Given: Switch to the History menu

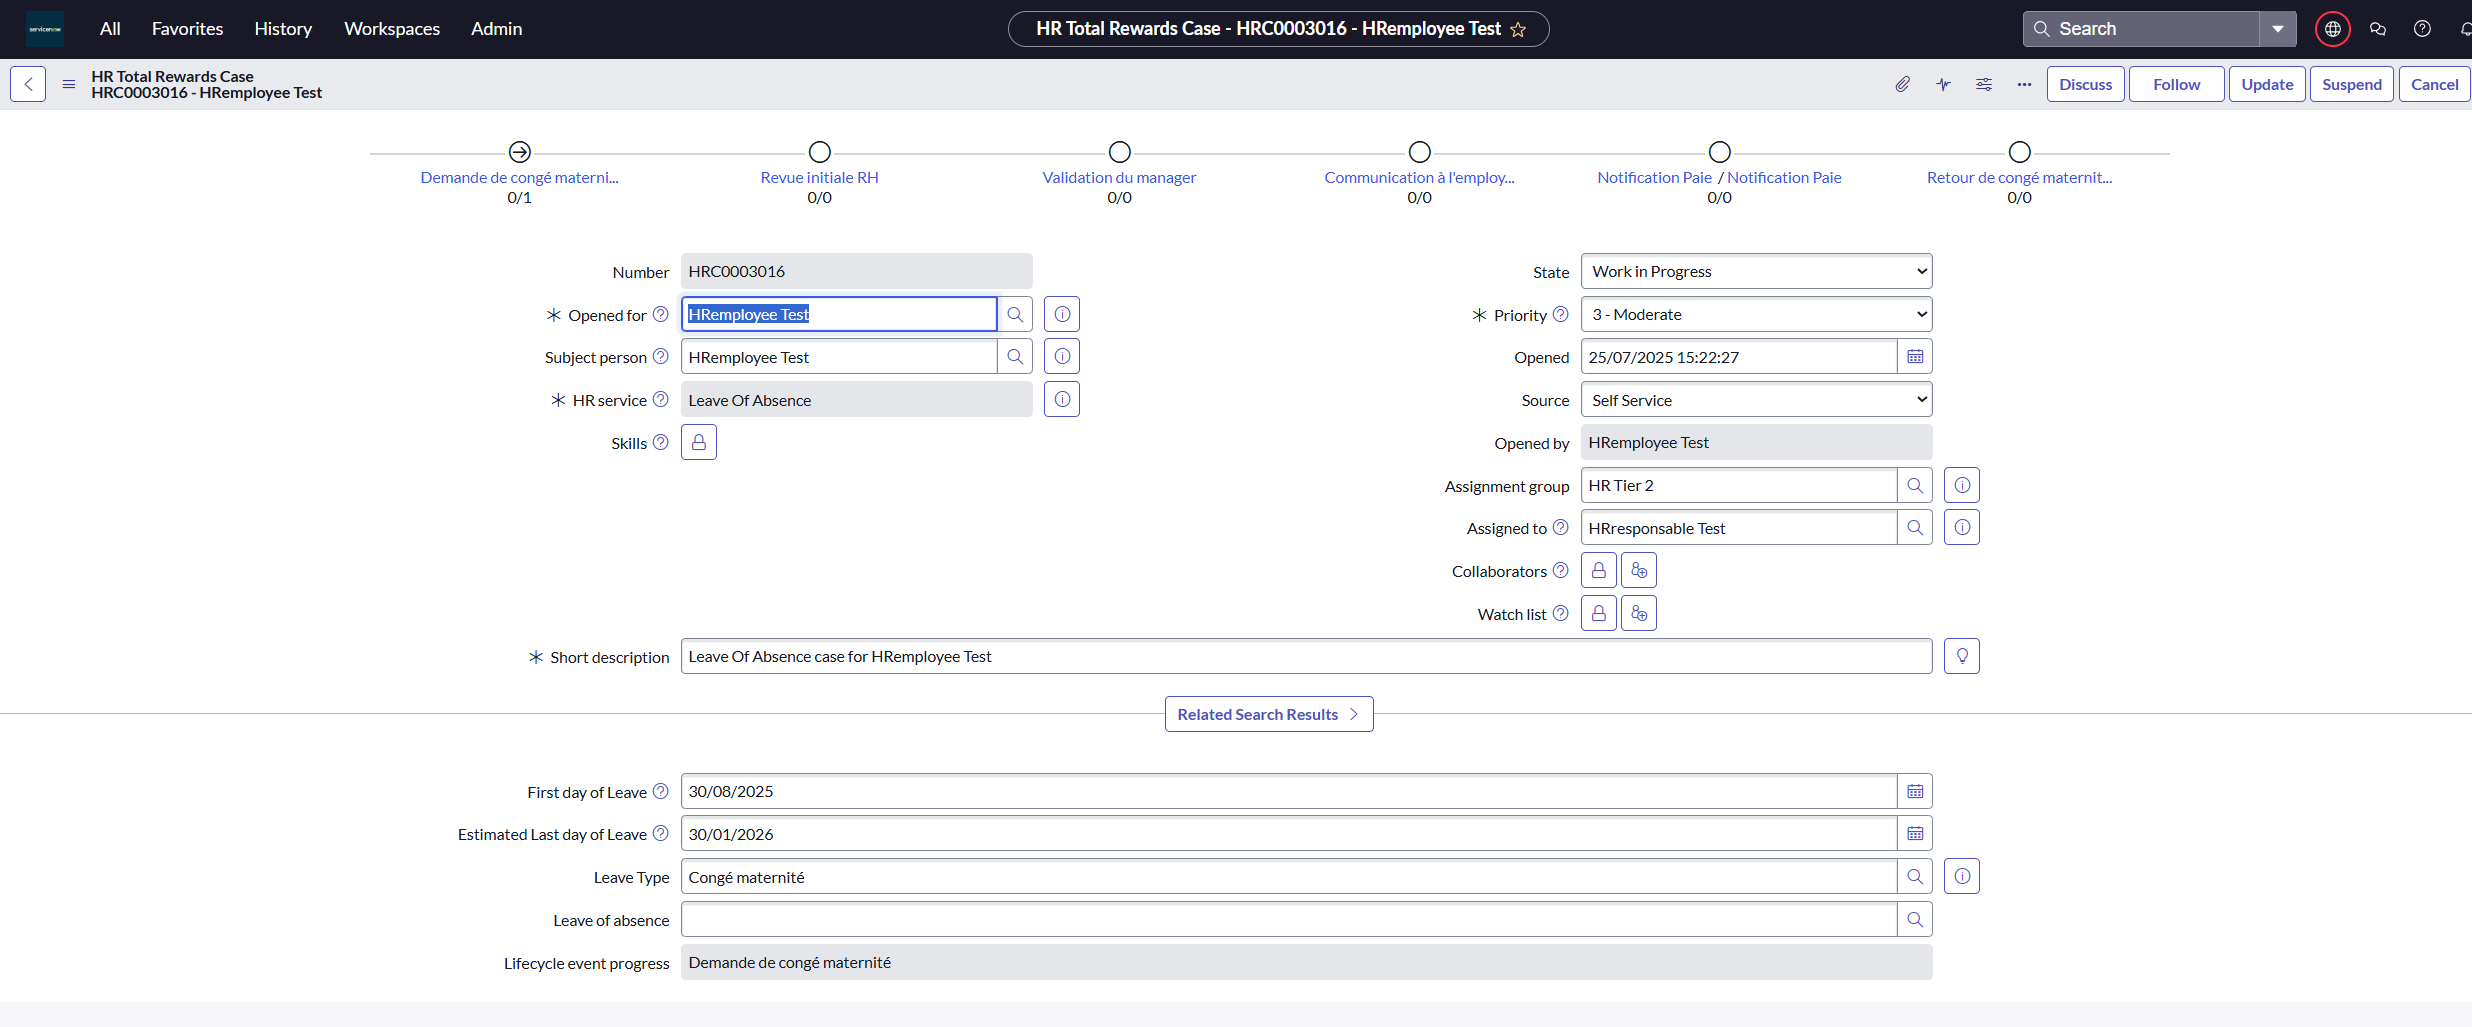Looking at the screenshot, I should click(x=283, y=28).
